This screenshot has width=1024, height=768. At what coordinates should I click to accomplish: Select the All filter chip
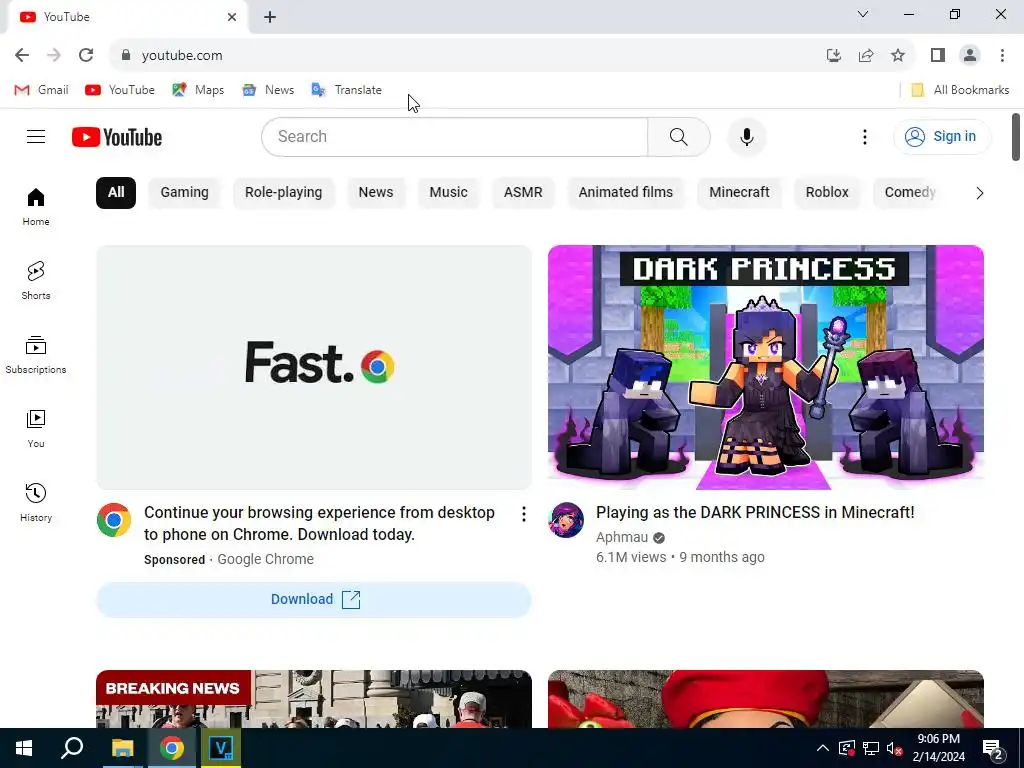(x=116, y=193)
